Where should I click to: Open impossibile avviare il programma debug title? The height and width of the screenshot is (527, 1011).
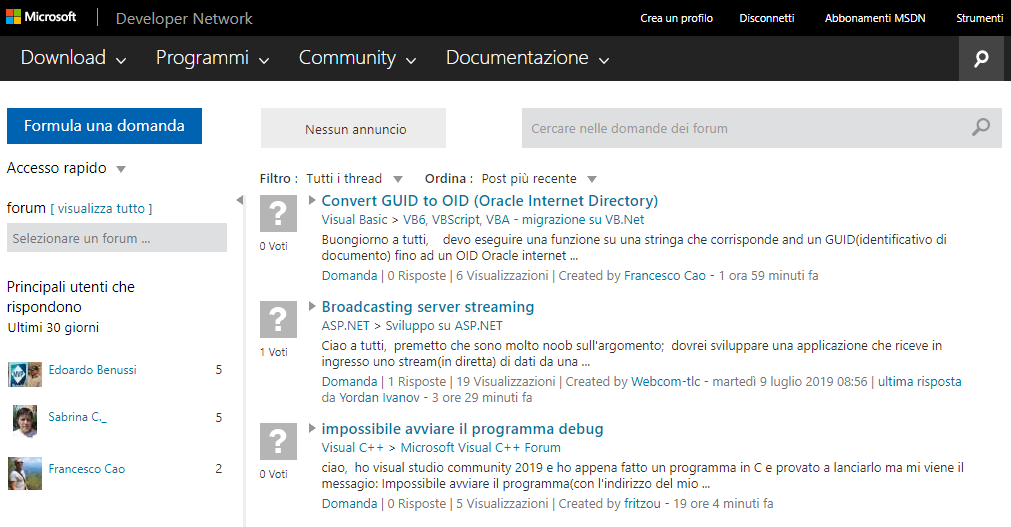[462, 428]
